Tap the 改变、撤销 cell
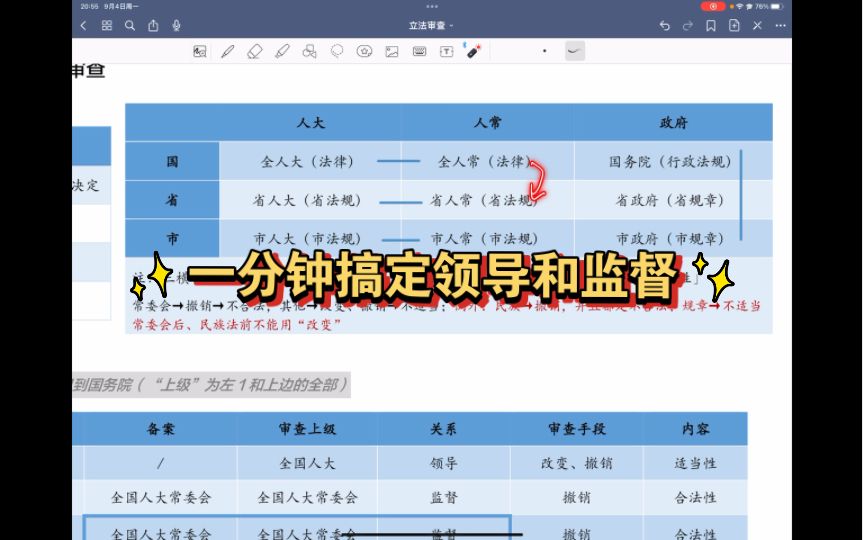Image resolution: width=863 pixels, height=540 pixels. pos(577,463)
